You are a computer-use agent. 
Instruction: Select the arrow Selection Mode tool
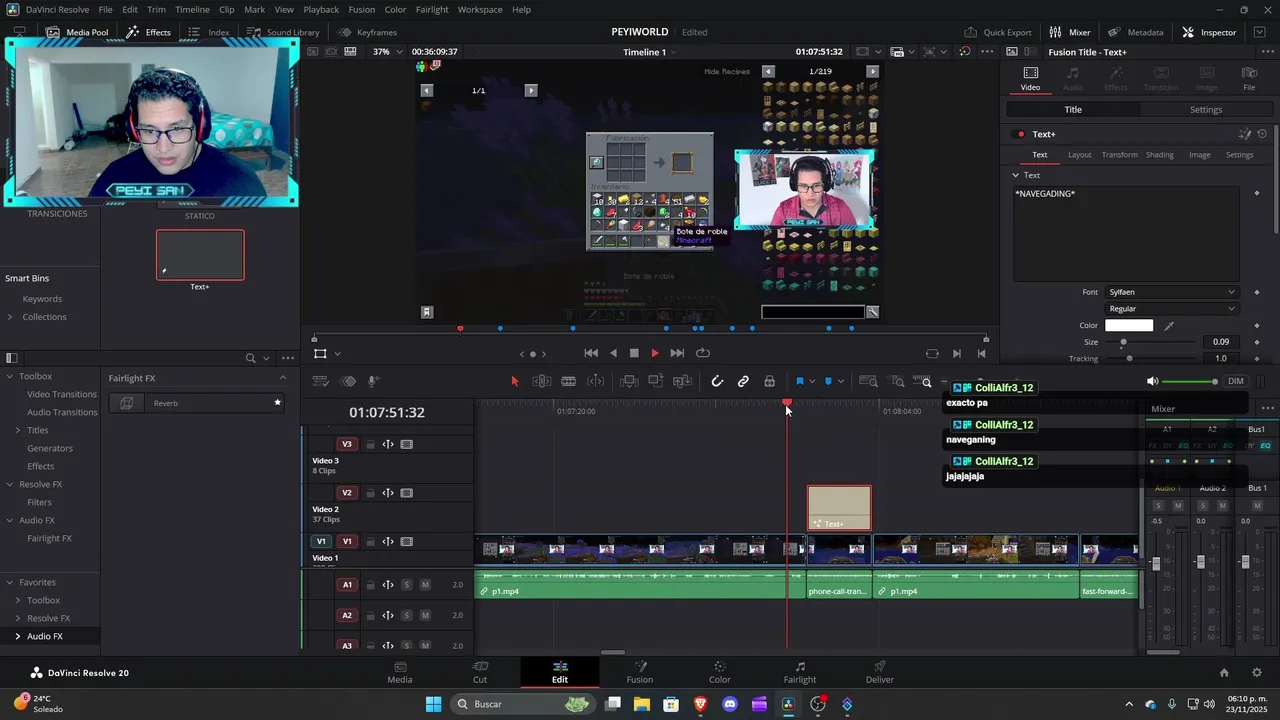click(x=515, y=381)
